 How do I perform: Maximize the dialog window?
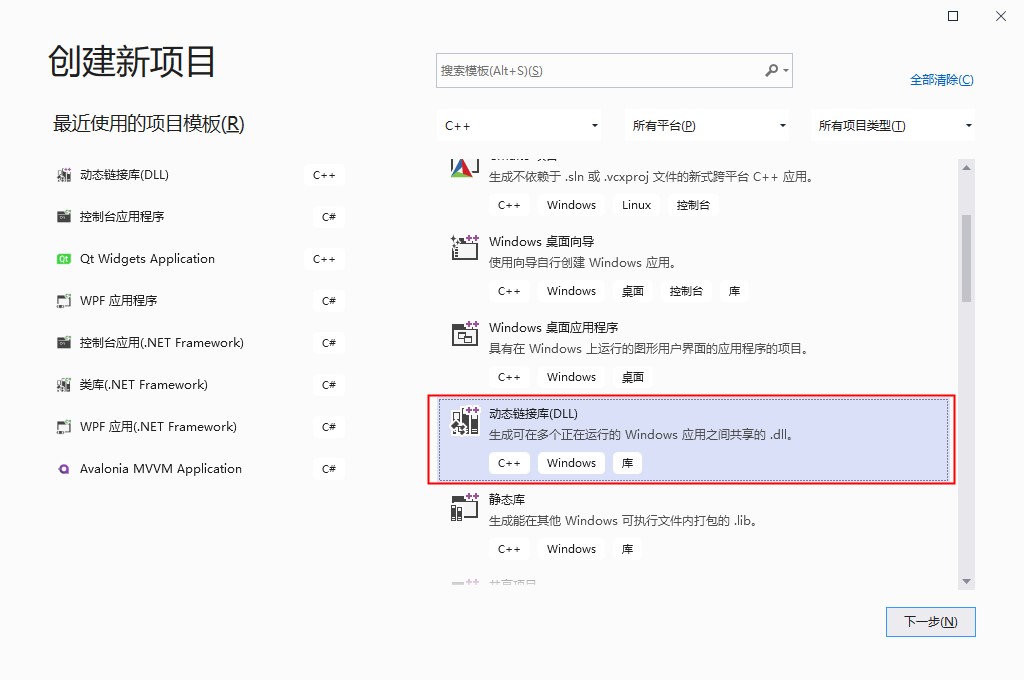pos(953,16)
